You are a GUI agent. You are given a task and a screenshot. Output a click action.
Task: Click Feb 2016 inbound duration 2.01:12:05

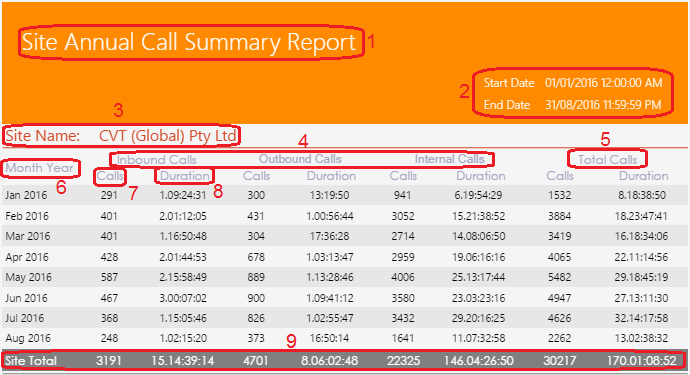click(x=183, y=216)
